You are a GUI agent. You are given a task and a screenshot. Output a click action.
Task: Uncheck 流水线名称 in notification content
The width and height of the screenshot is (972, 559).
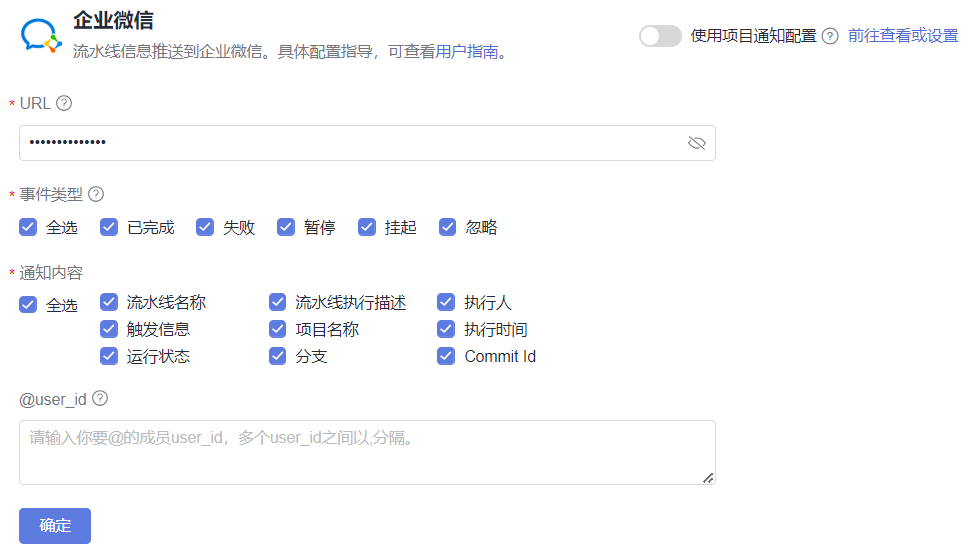coord(109,302)
